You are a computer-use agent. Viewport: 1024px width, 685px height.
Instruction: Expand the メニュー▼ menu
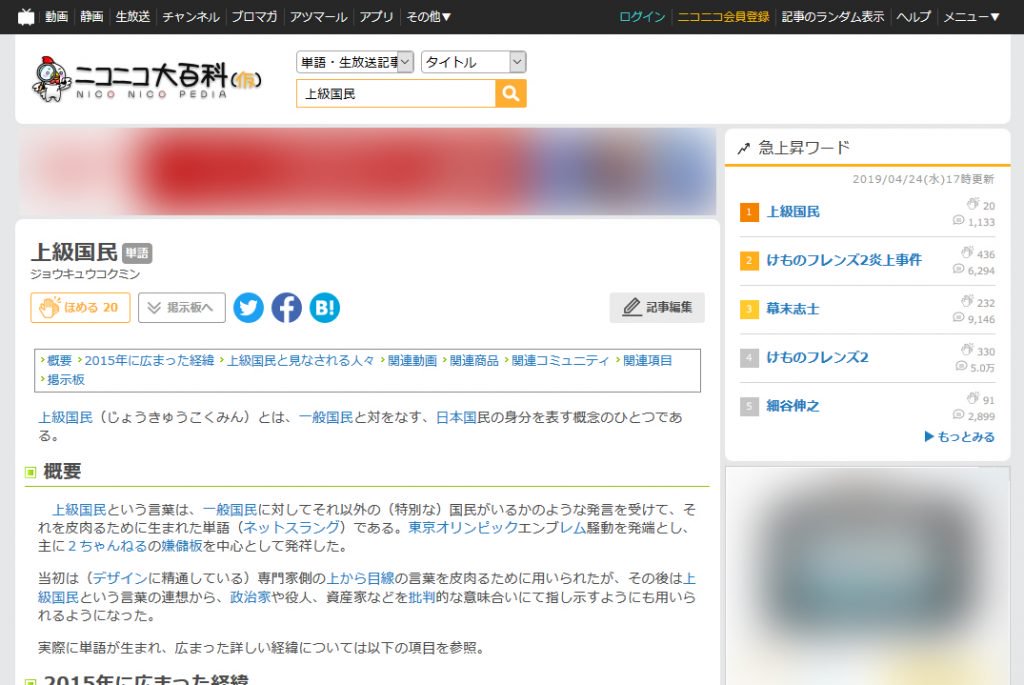pyautogui.click(x=971, y=17)
